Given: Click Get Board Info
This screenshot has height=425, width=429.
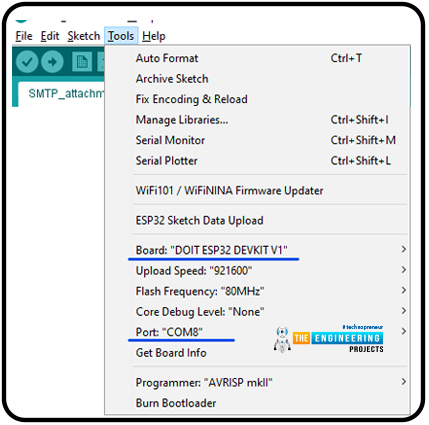Looking at the screenshot, I should (257, 353).
